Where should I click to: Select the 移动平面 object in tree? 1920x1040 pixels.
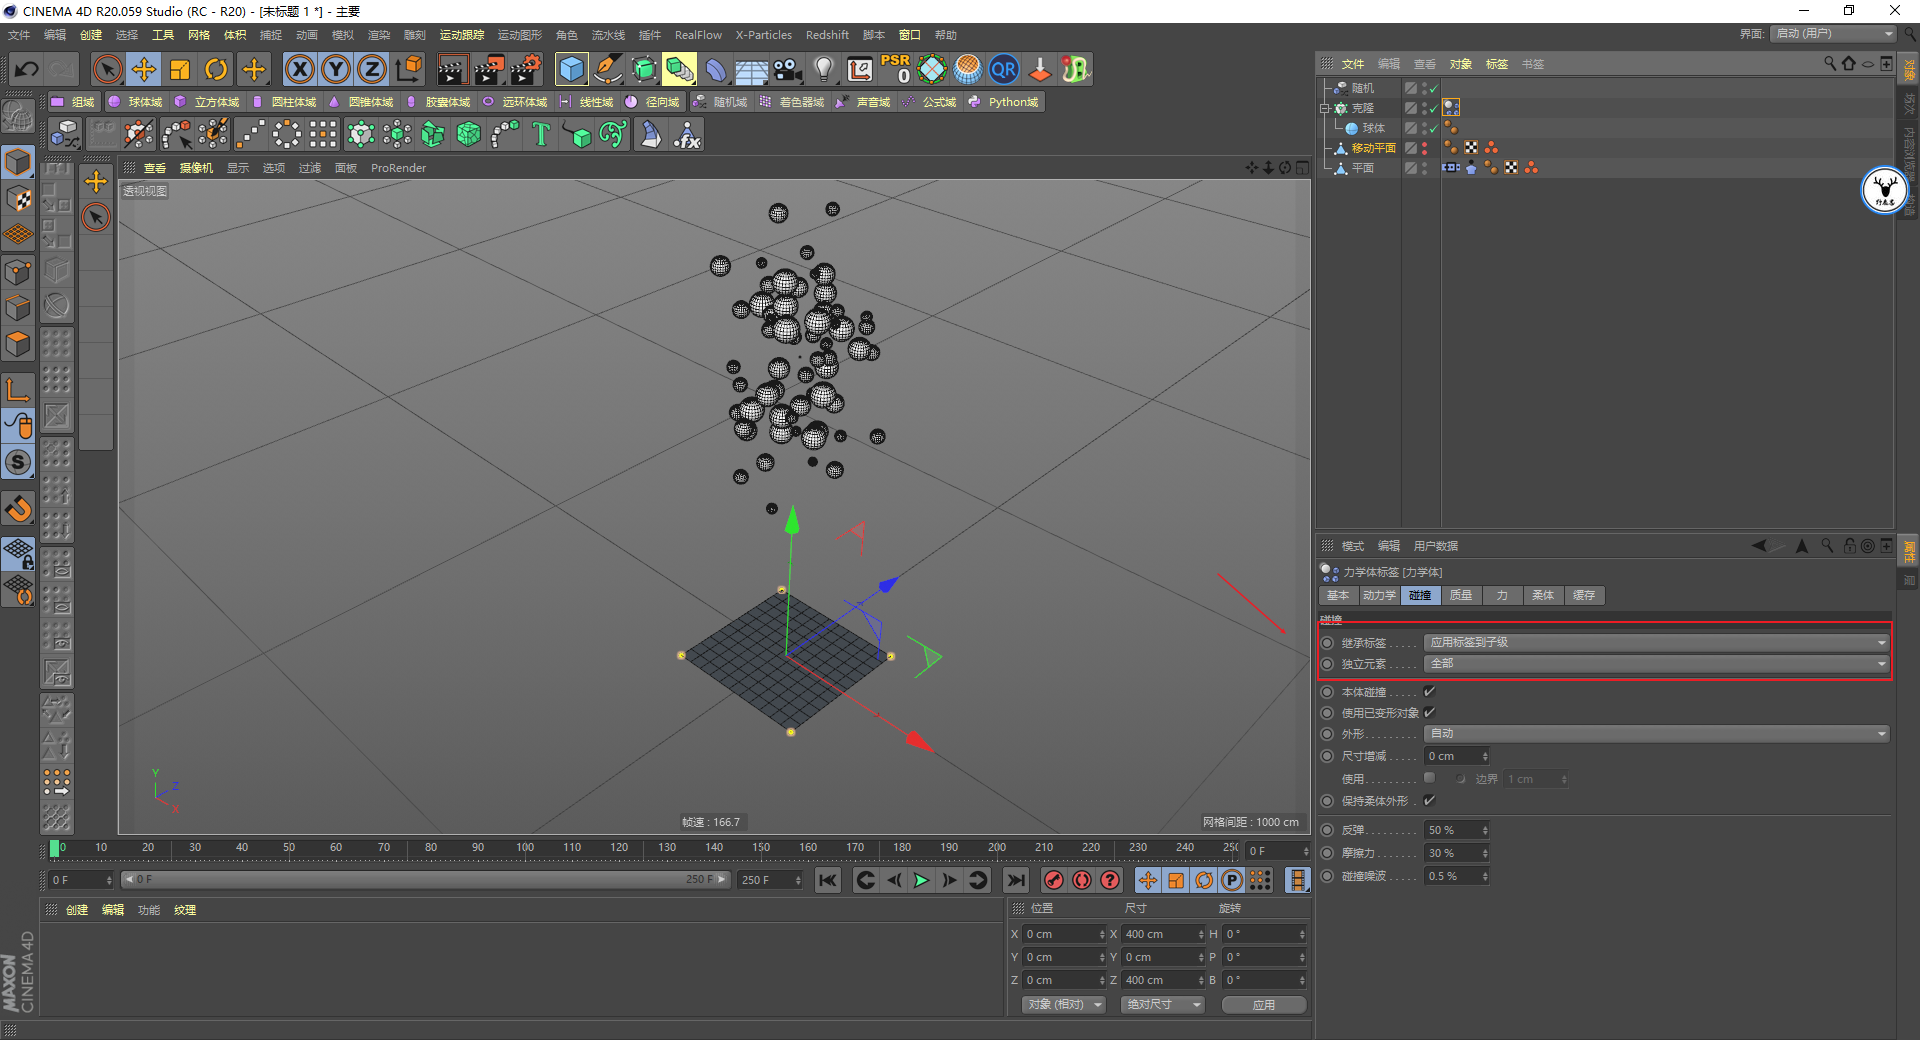tap(1373, 148)
